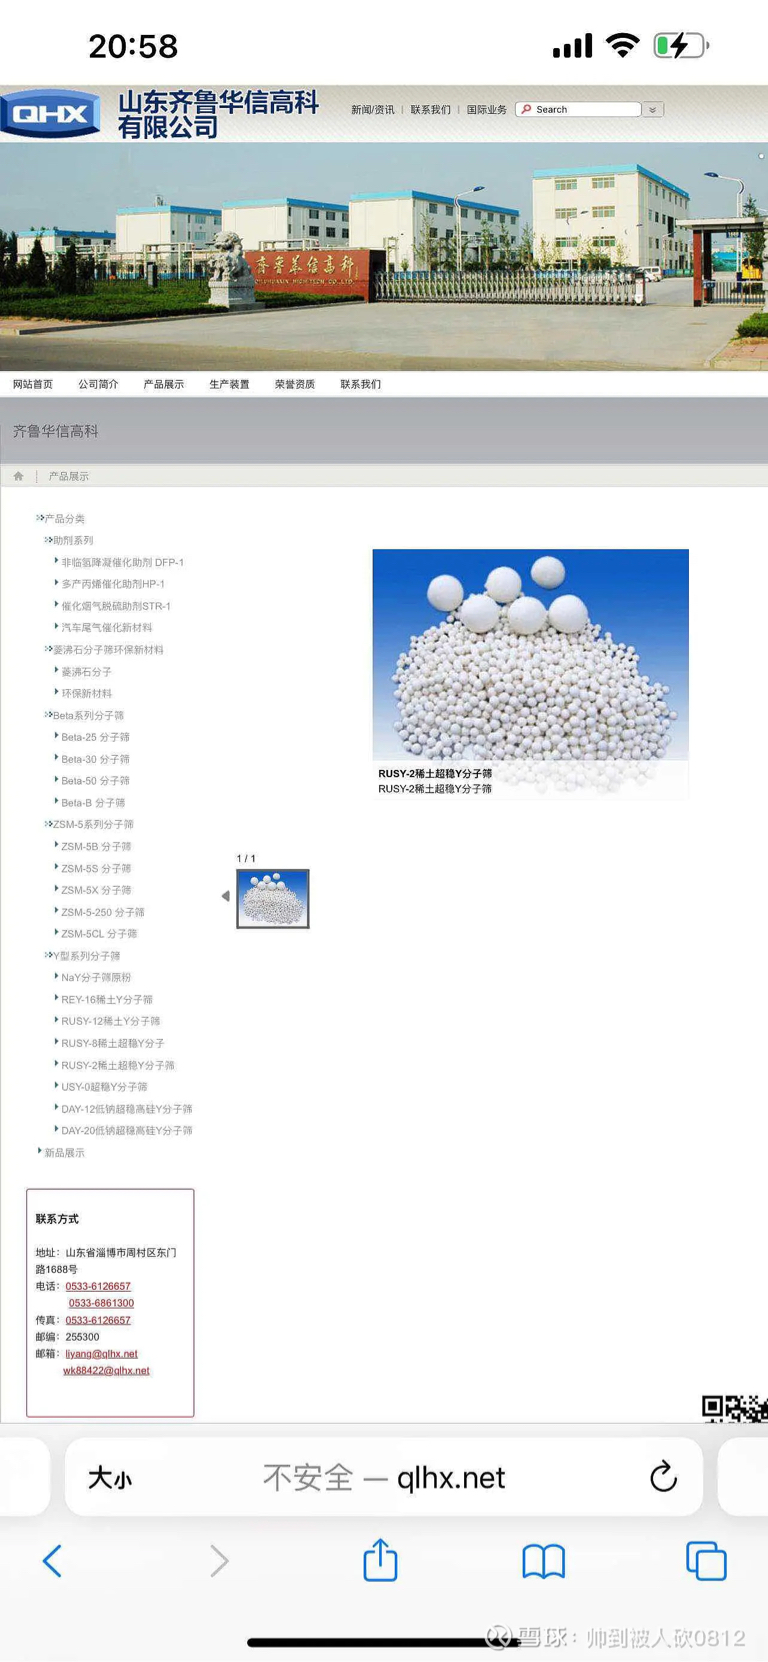Email wk88422@qlhx.net link

106,1371
